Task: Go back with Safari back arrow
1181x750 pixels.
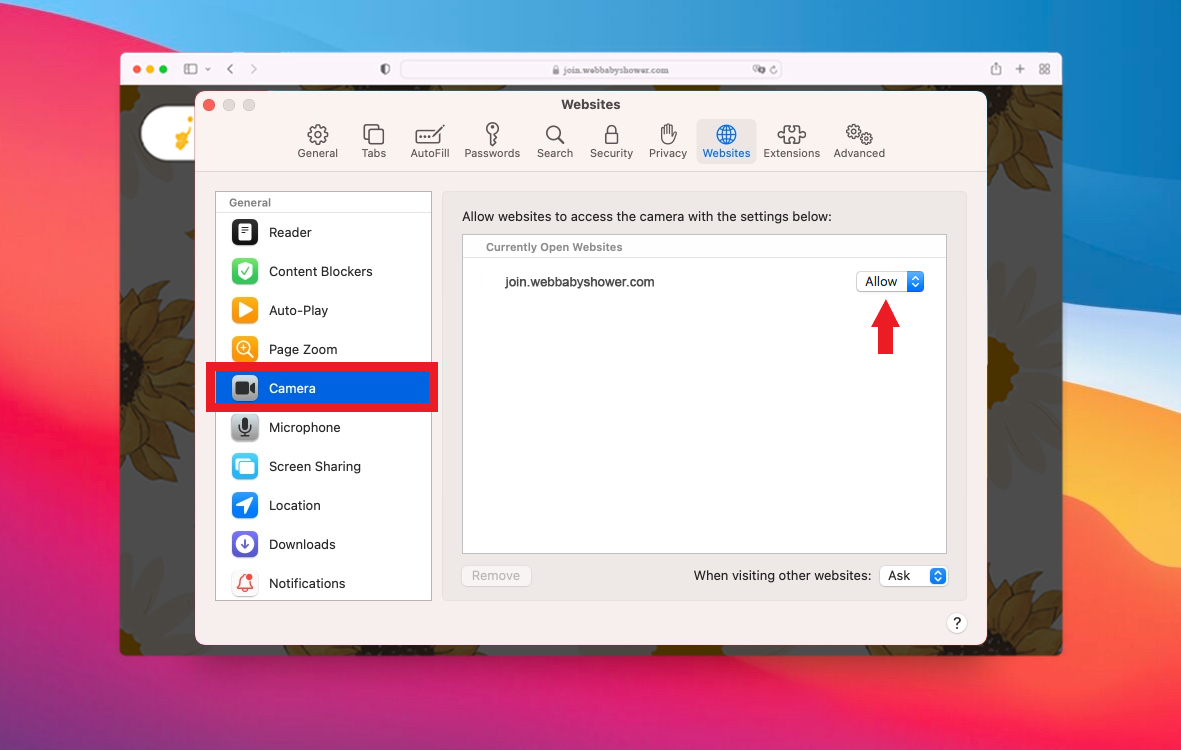Action: [230, 69]
